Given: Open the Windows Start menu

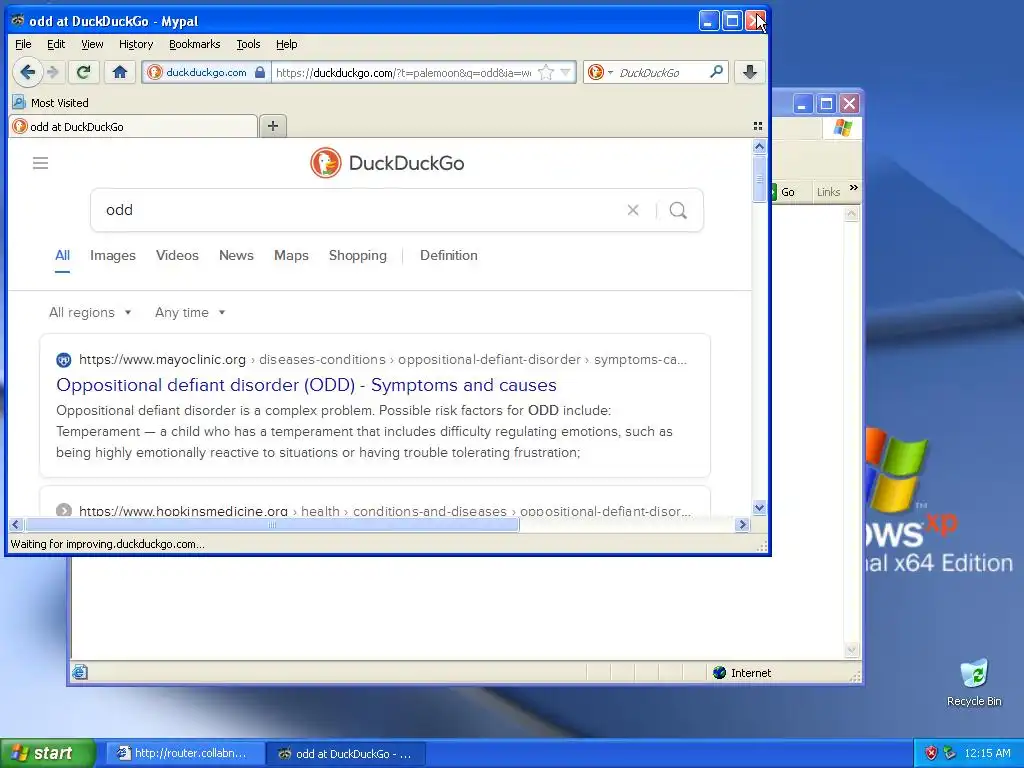Looking at the screenshot, I should click(x=48, y=753).
